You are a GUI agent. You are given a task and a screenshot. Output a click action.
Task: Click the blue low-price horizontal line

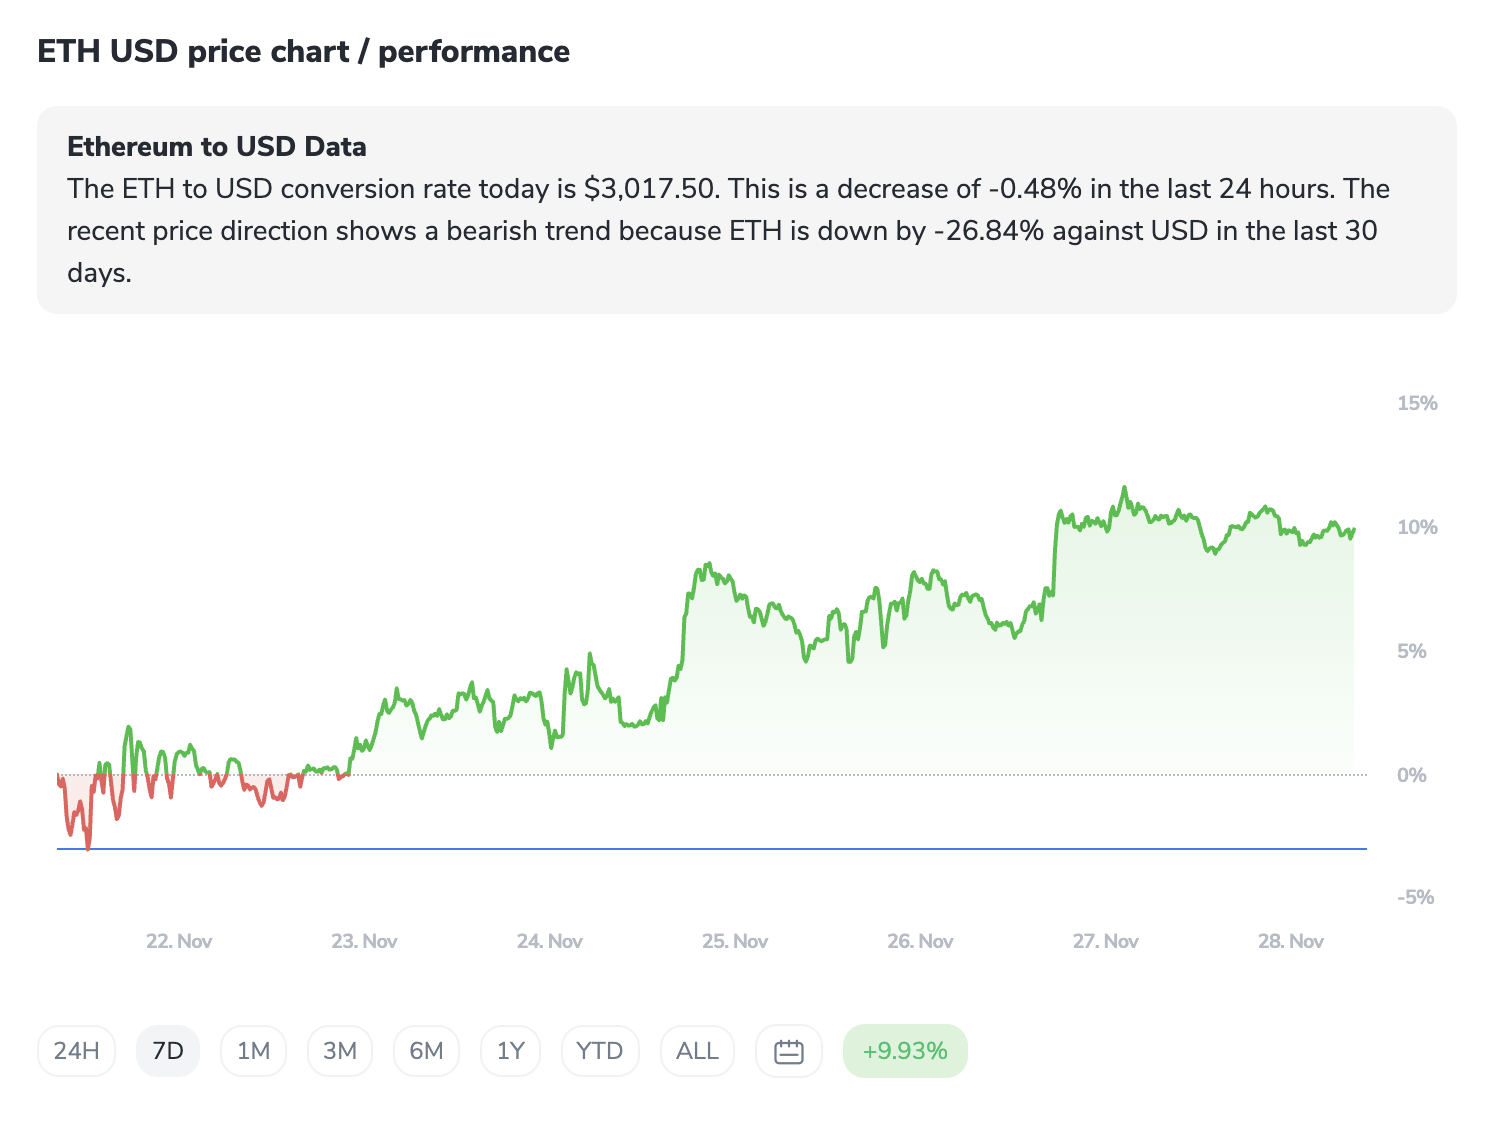tap(700, 849)
